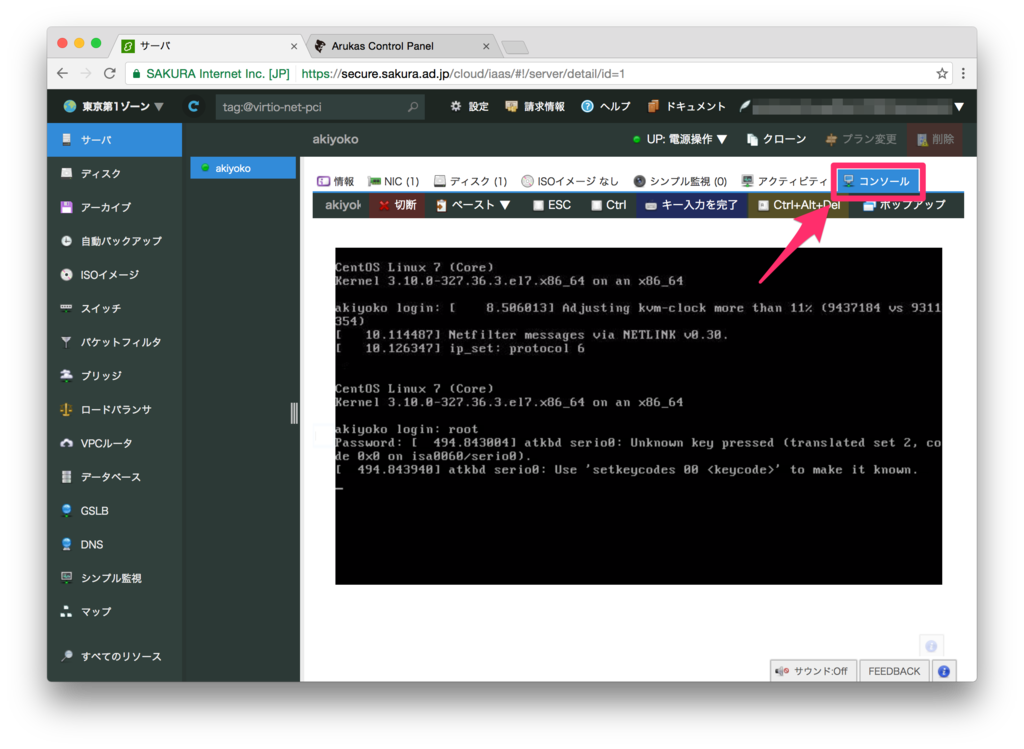Viewport: 1024px width, 749px height.
Task: Go back with browser back arrow
Action: point(62,73)
